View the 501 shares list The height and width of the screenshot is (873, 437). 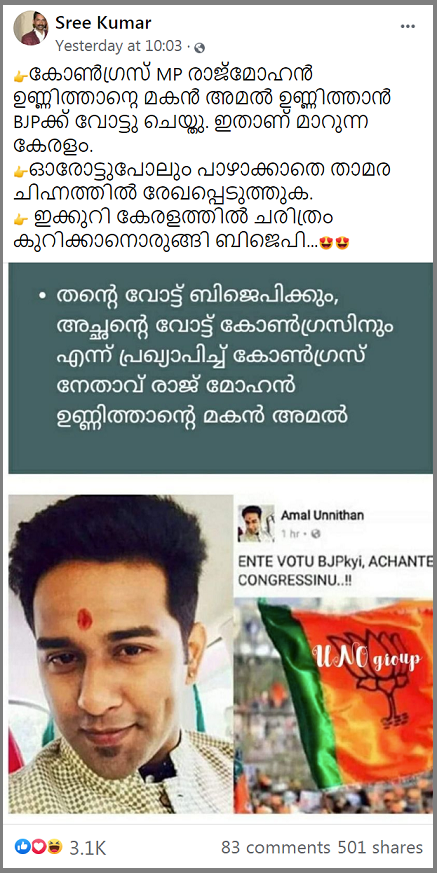coord(380,847)
